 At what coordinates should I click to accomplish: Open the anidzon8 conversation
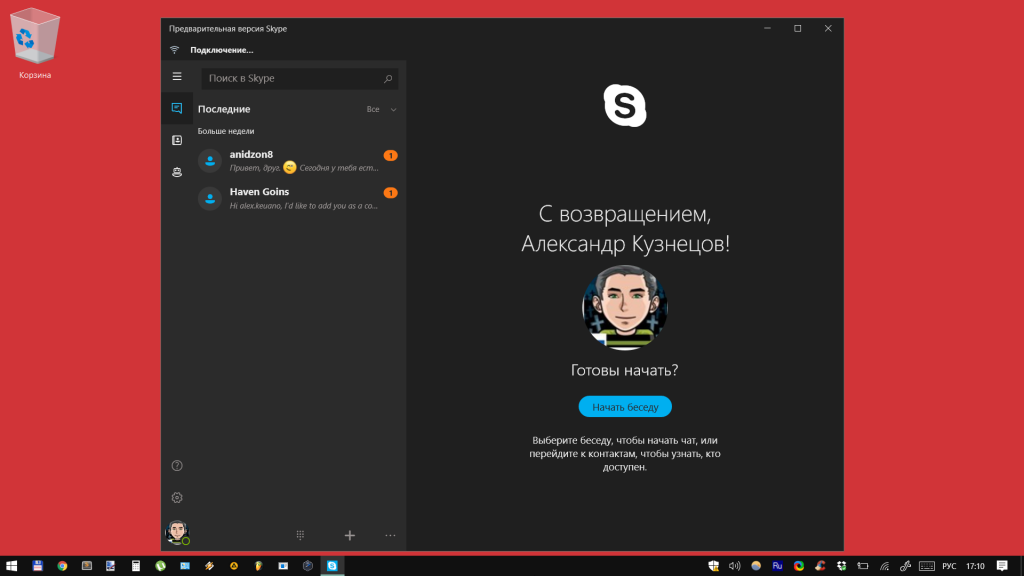pyautogui.click(x=298, y=161)
